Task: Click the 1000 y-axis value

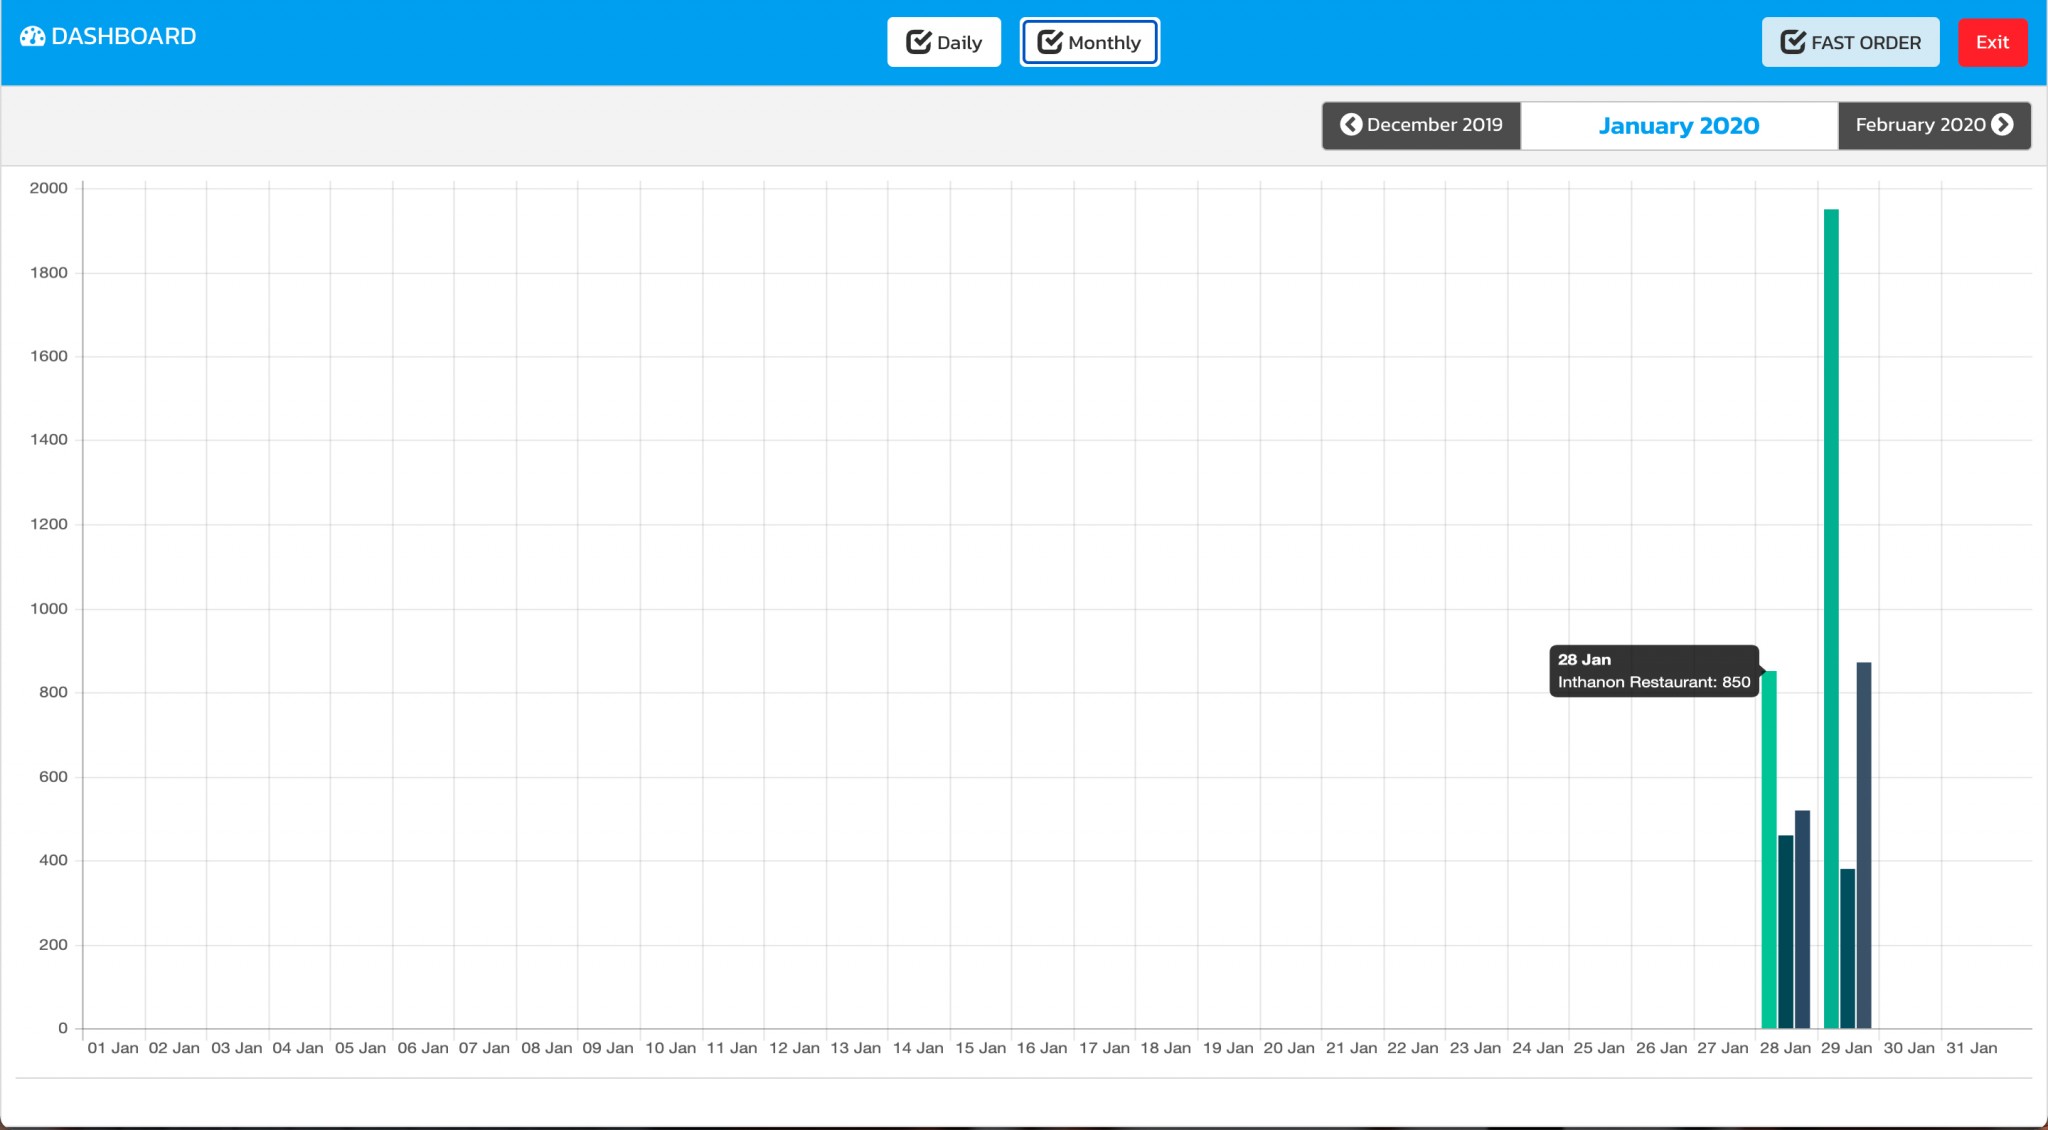Action: point(49,608)
